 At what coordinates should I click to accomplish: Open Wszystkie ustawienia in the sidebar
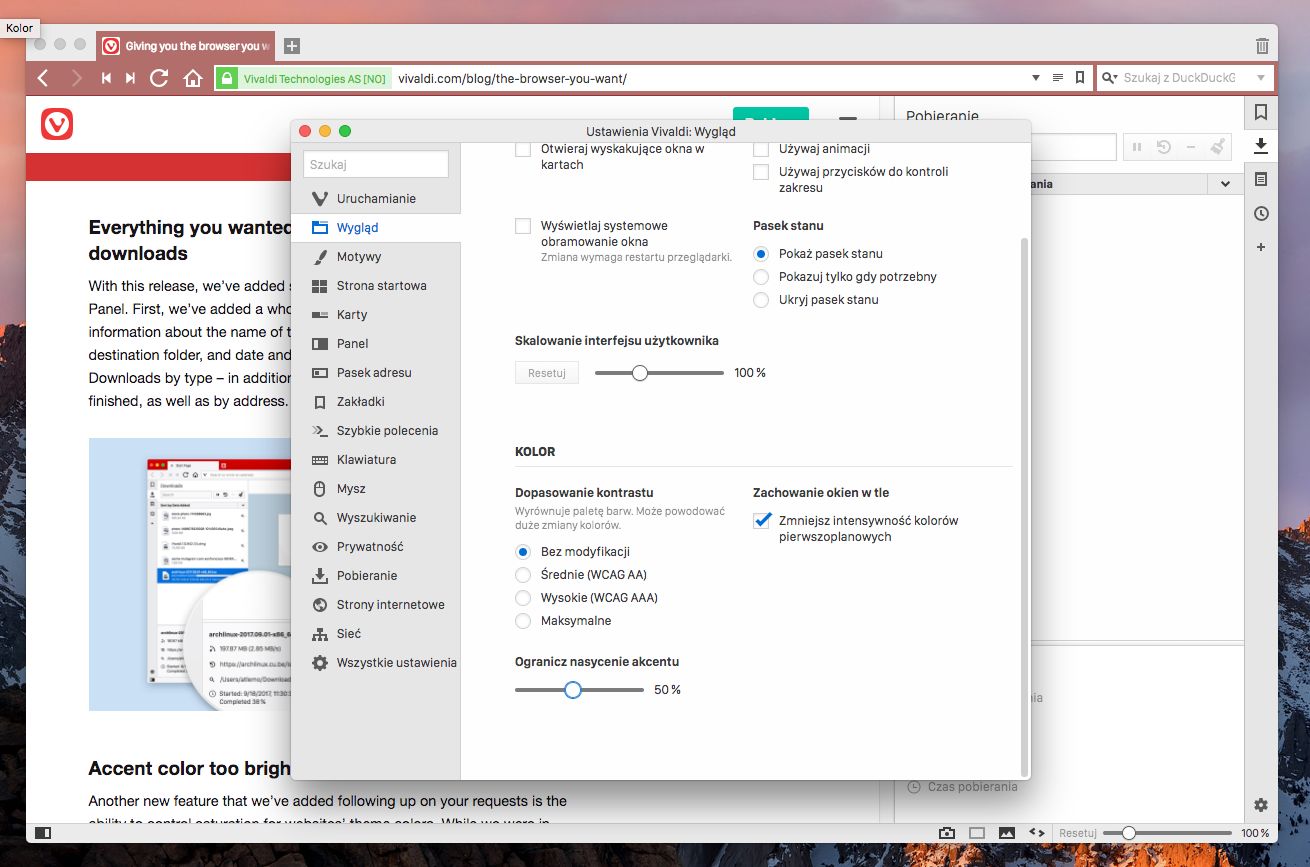pos(376,663)
